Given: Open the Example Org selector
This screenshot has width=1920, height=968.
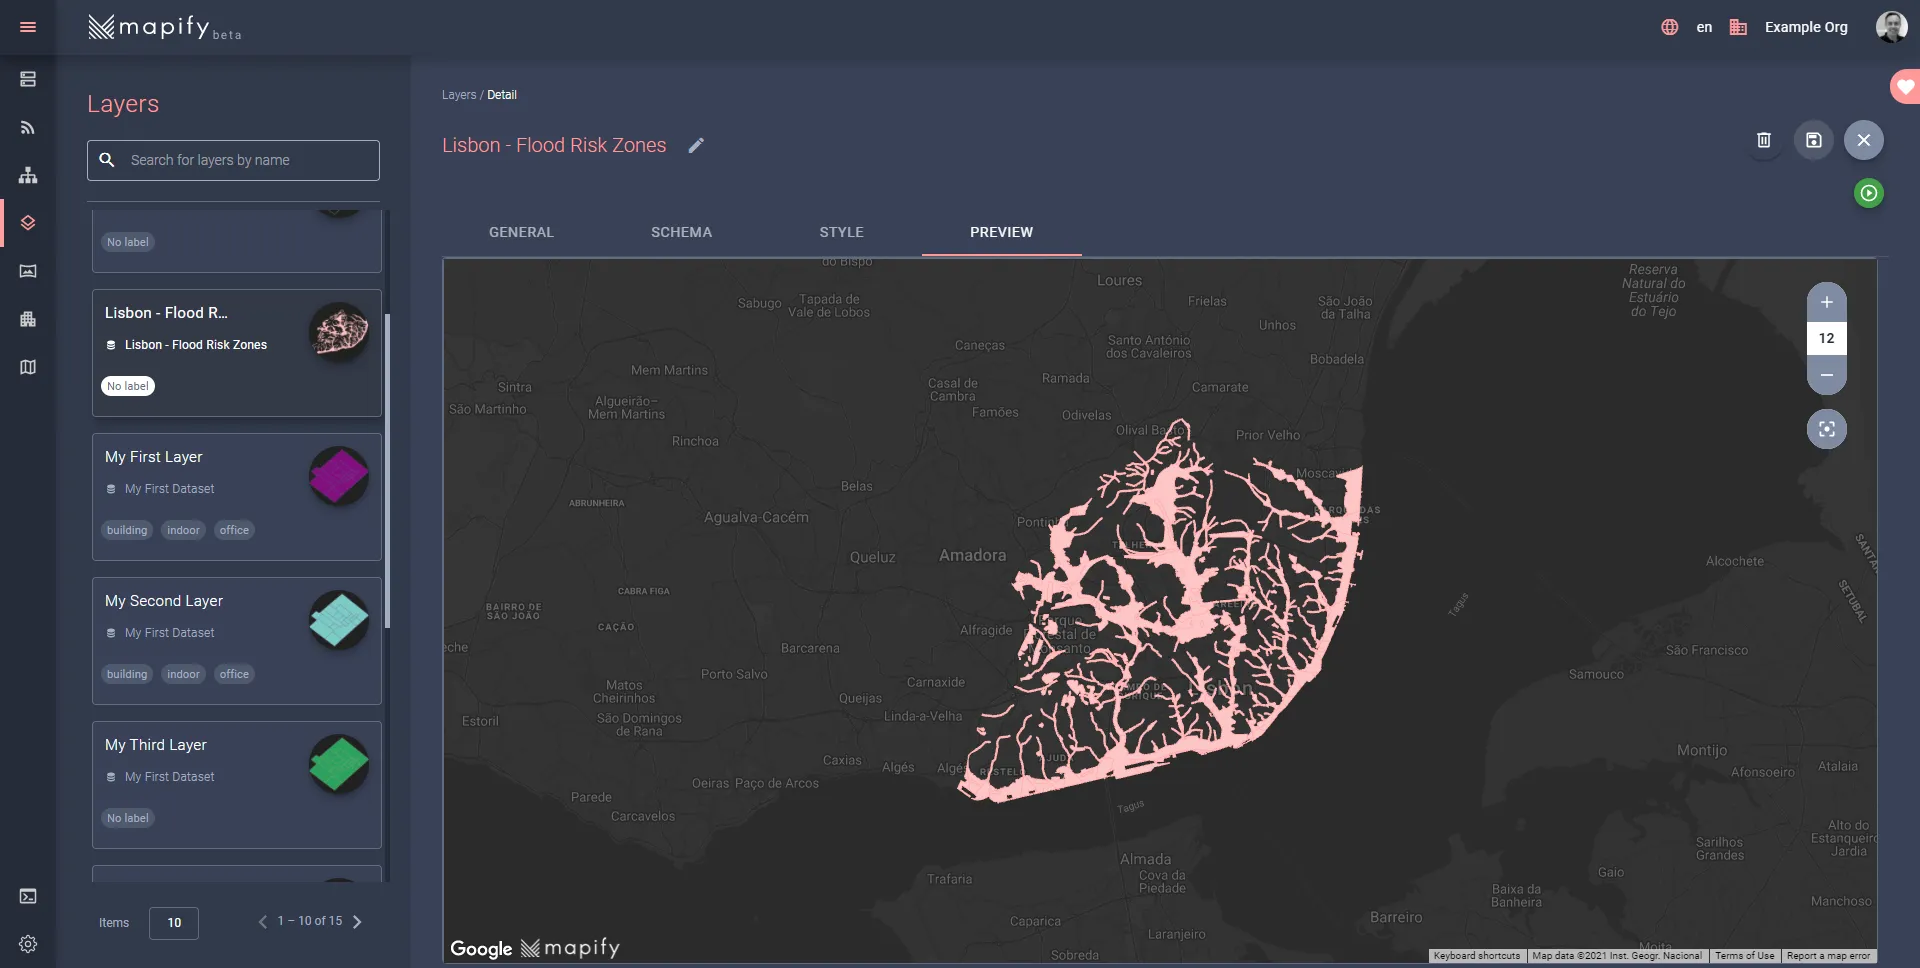Looking at the screenshot, I should pyautogui.click(x=1806, y=27).
